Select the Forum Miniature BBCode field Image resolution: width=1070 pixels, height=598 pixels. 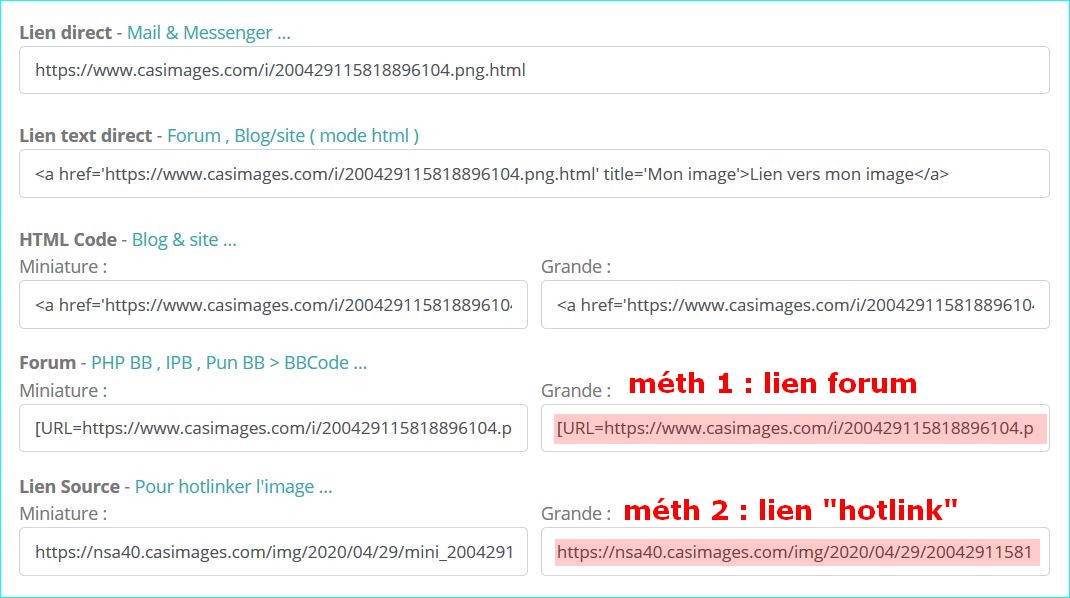[x=273, y=428]
